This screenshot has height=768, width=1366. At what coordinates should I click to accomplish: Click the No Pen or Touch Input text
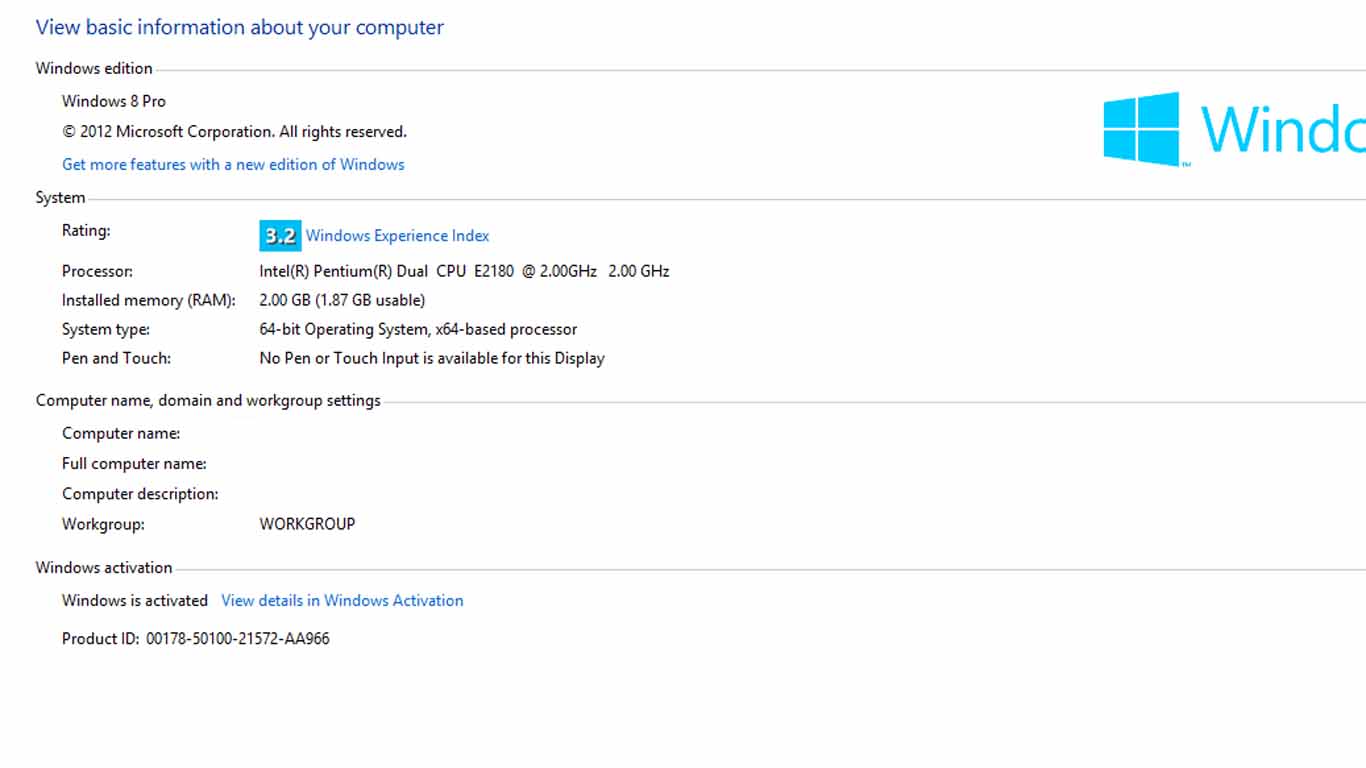pyautogui.click(x=432, y=358)
